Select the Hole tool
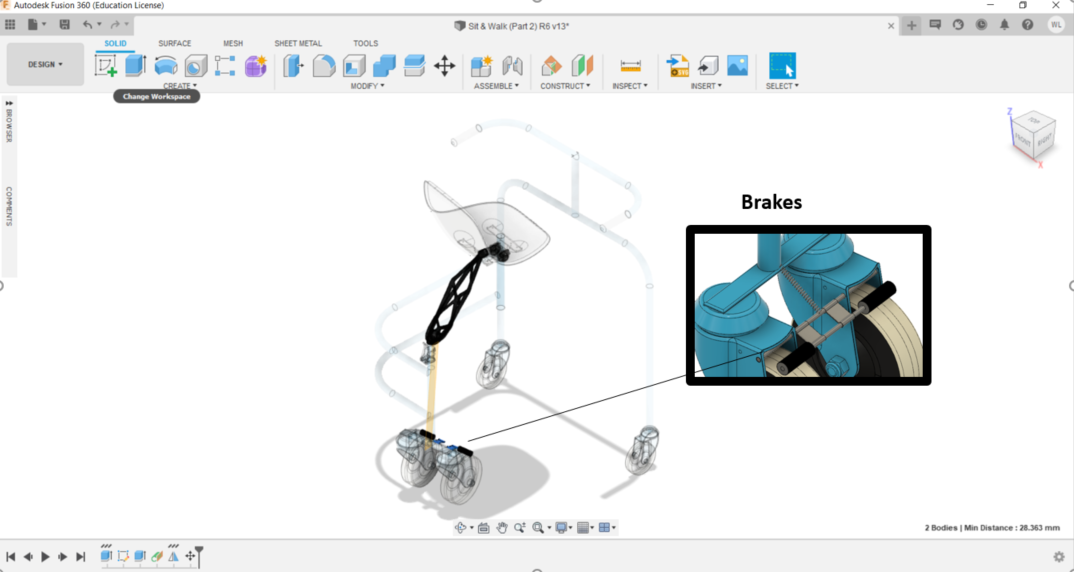1074x572 pixels. [196, 66]
